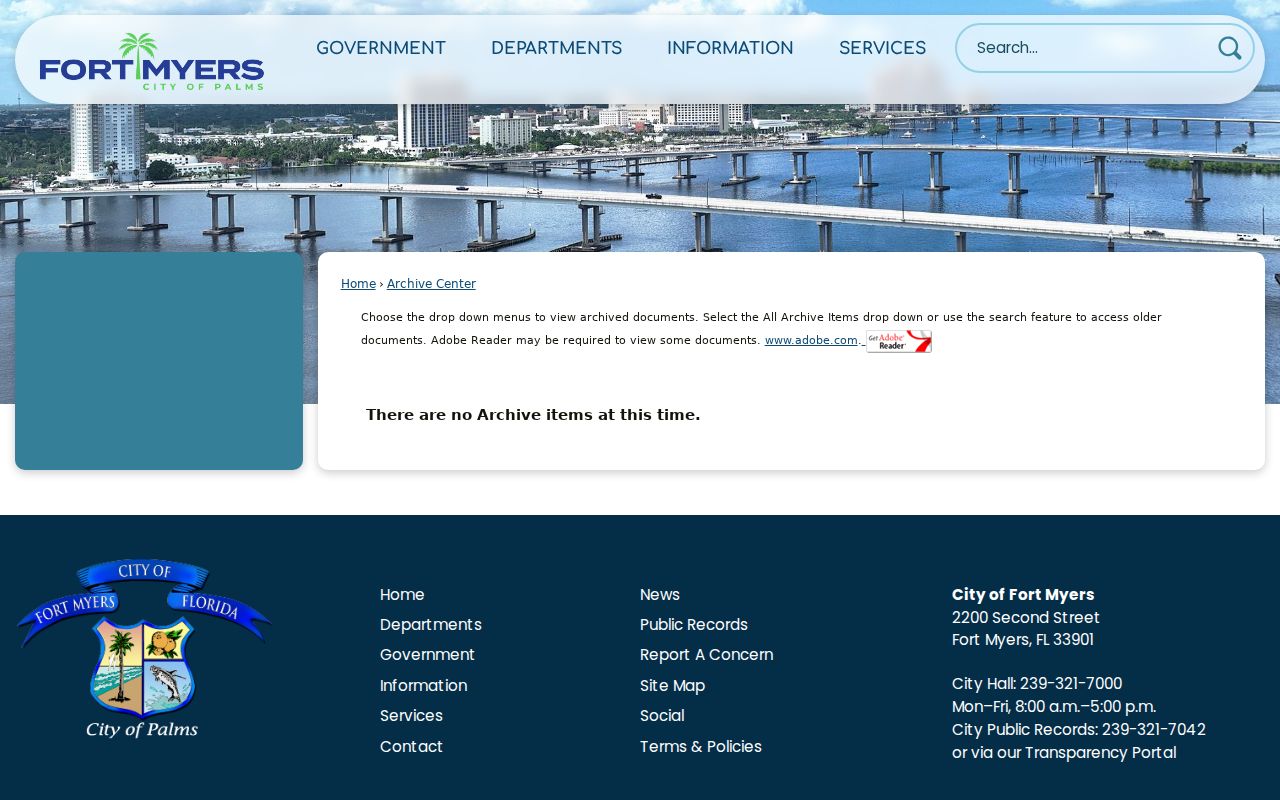This screenshot has height=800, width=1280.
Task: Open Archive Center breadcrumb link
Action: (431, 284)
